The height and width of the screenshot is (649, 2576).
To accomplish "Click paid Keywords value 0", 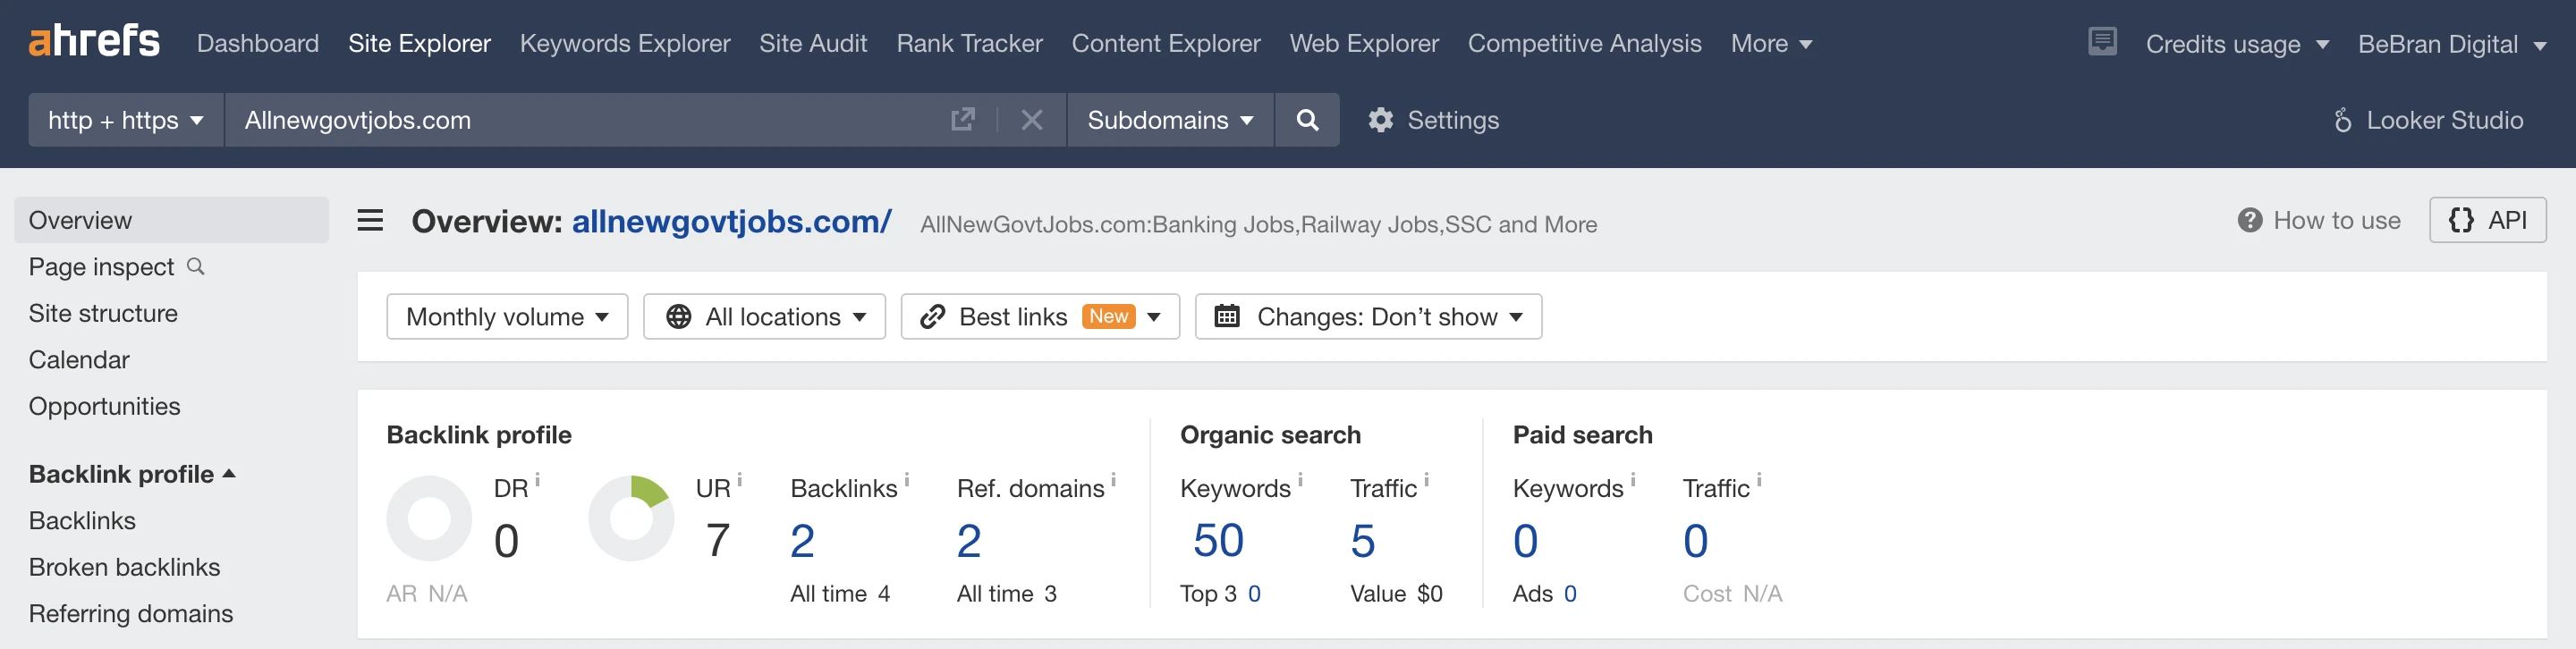I will (1525, 541).
